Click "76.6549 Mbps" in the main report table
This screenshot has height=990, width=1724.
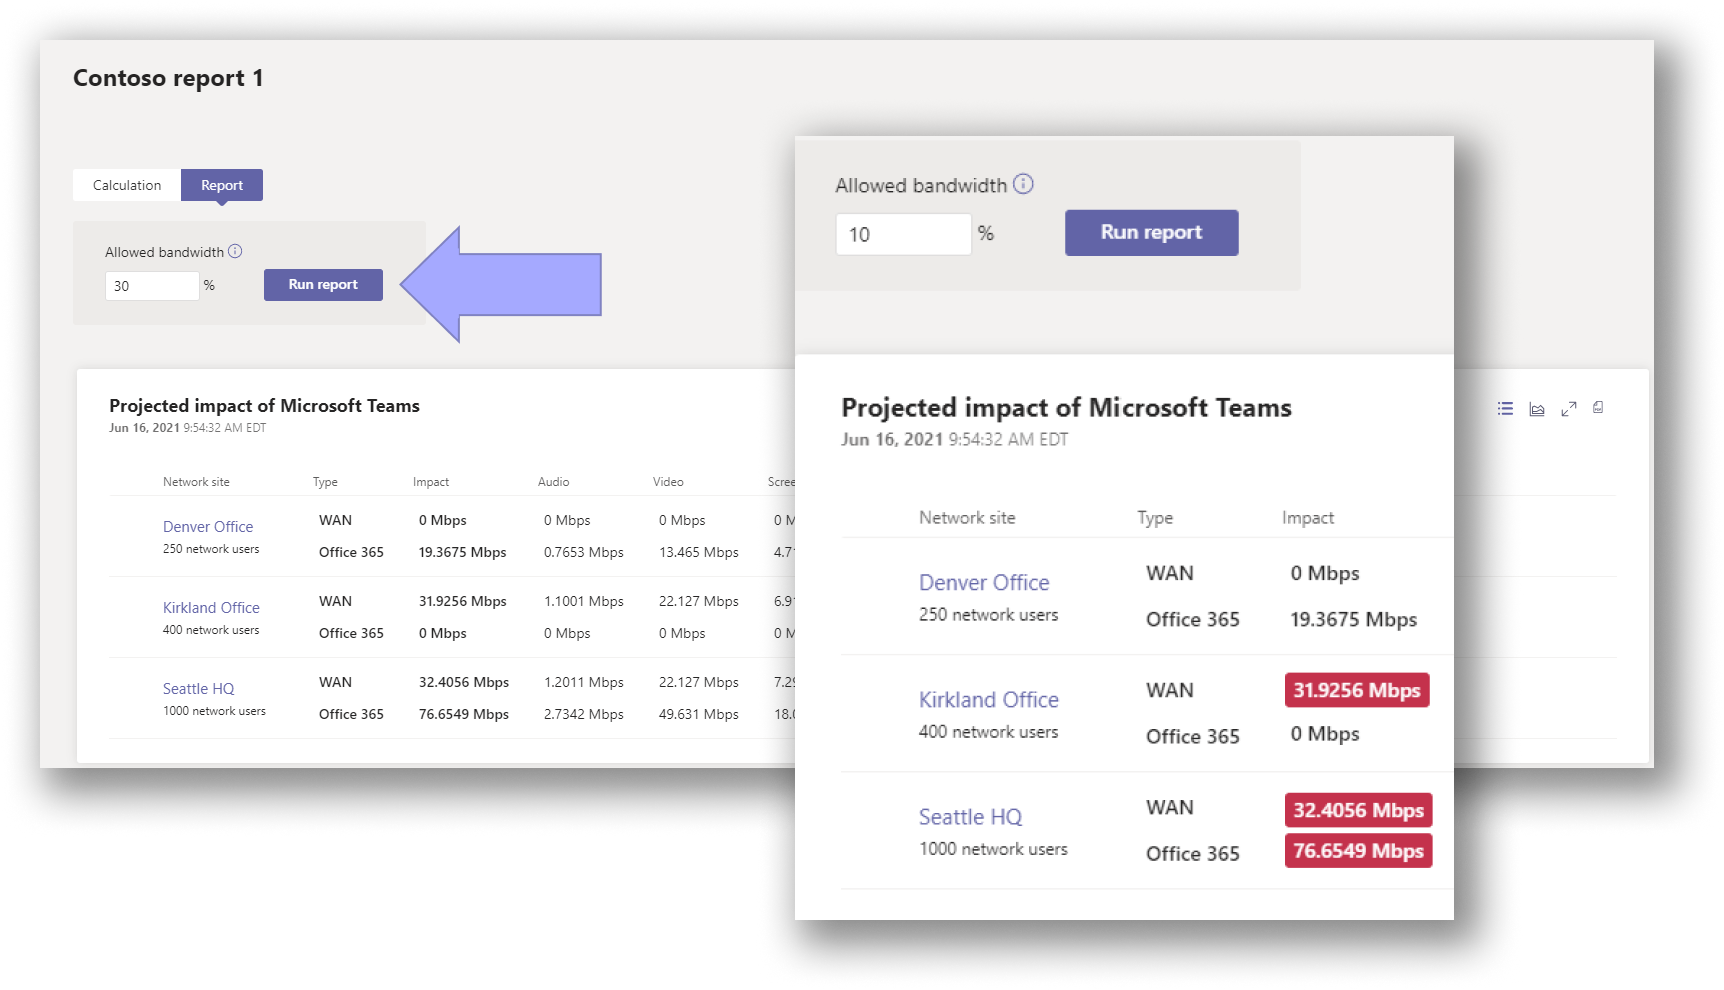pyautogui.click(x=464, y=714)
